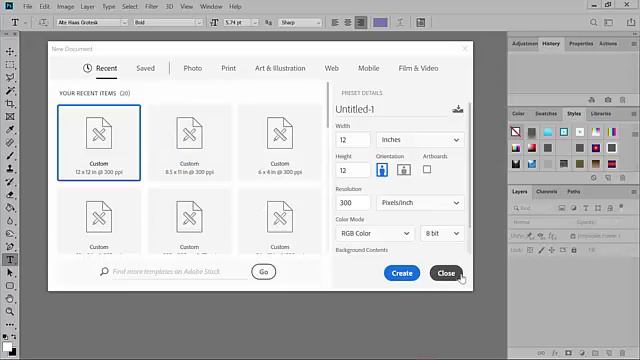Click the create warped text icon
Image resolution: width=640 pixels, height=360 pixels.
(x=400, y=22)
